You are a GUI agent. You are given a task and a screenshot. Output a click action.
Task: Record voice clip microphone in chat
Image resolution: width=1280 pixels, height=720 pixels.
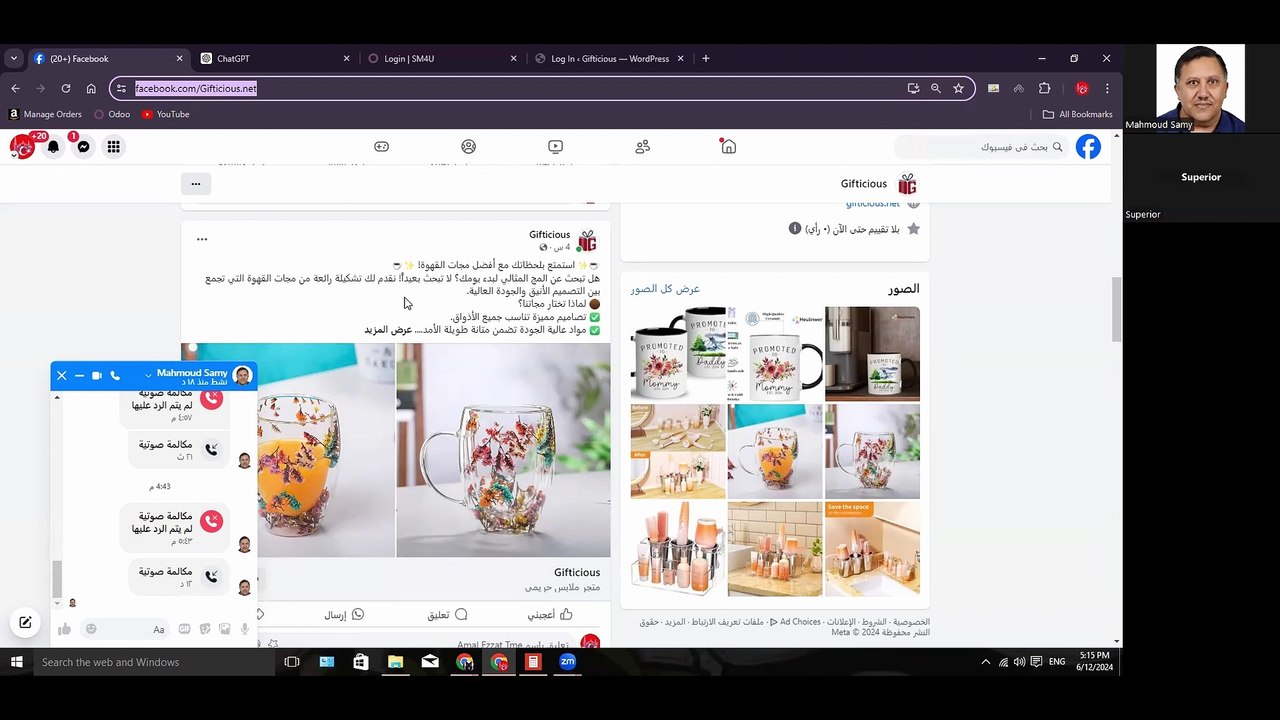point(244,629)
